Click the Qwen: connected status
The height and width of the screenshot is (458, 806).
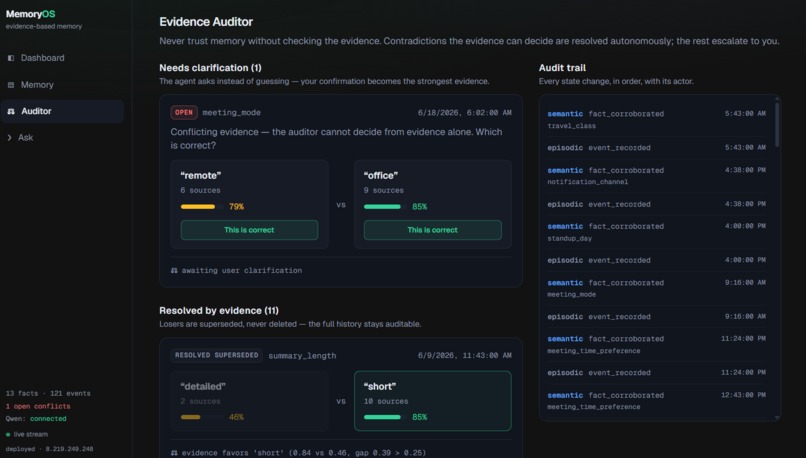(x=36, y=418)
